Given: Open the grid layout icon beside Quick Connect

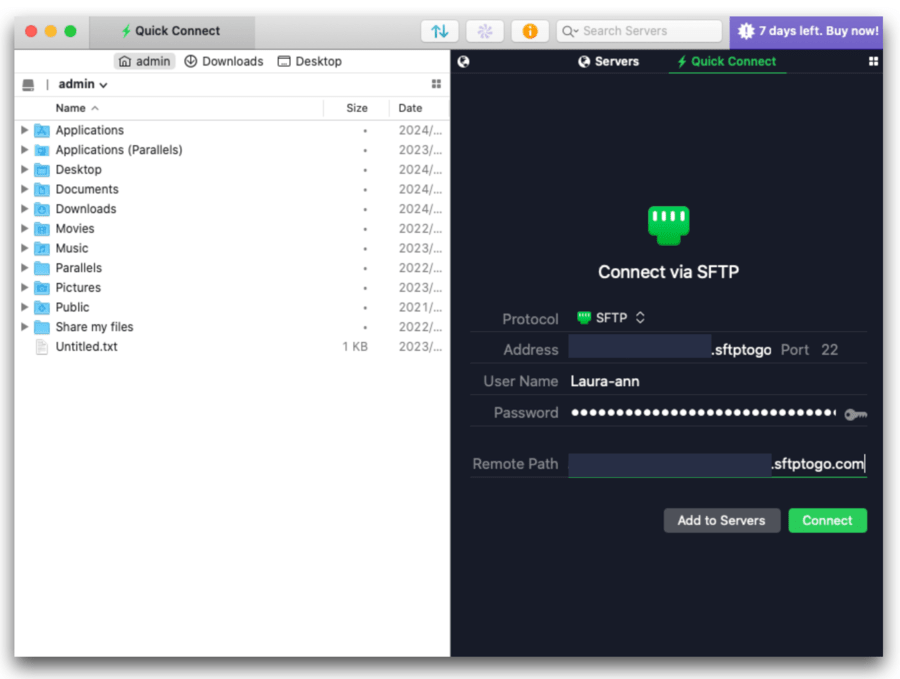Looking at the screenshot, I should pos(872,61).
